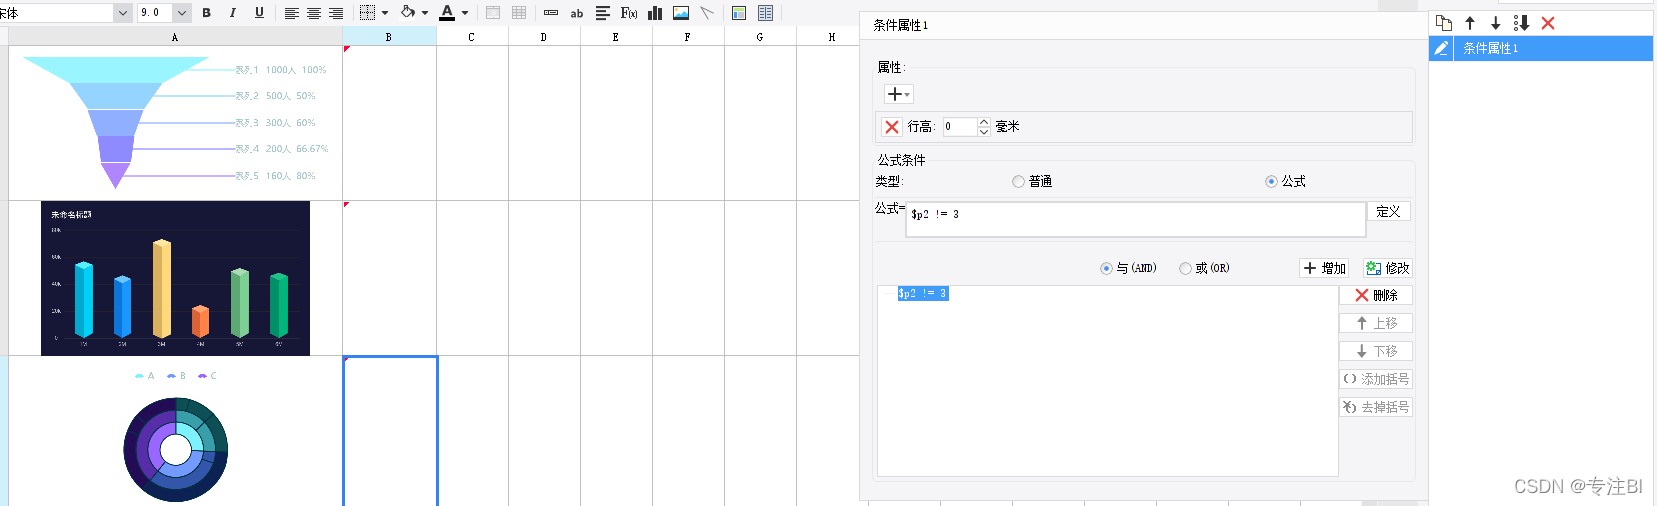Screen dimensions: 1657x506
Task: Insert rich text with ab icon
Action: click(x=577, y=13)
